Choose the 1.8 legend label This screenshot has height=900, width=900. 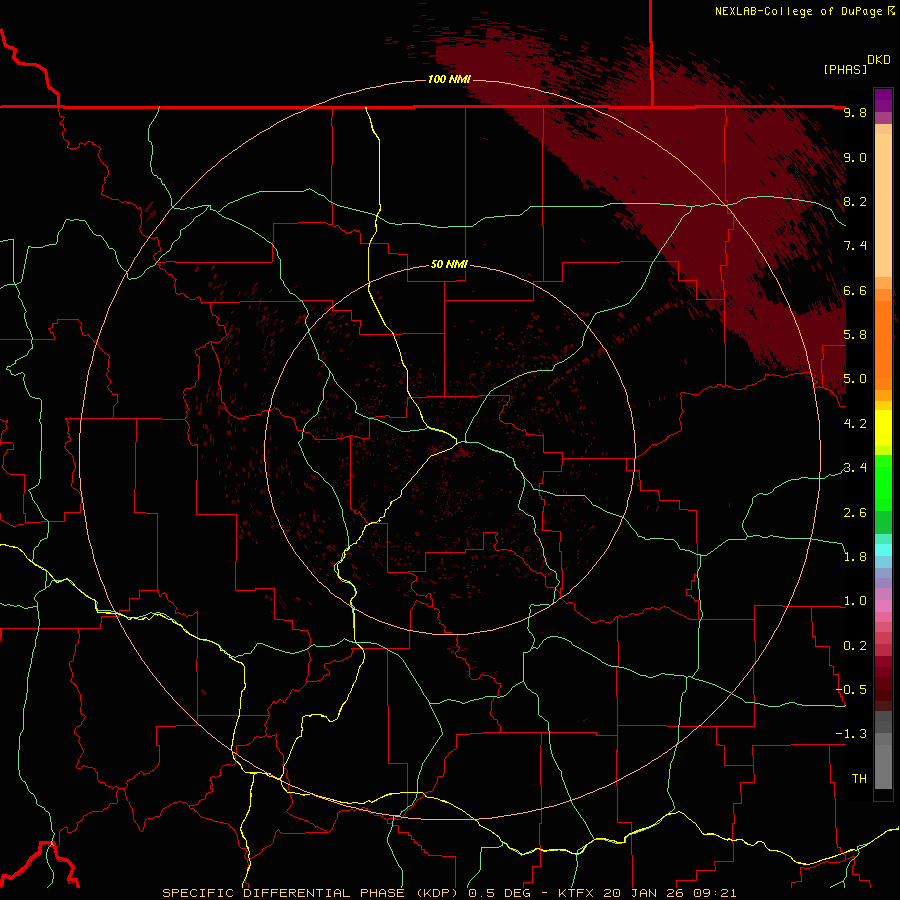pyautogui.click(x=855, y=556)
